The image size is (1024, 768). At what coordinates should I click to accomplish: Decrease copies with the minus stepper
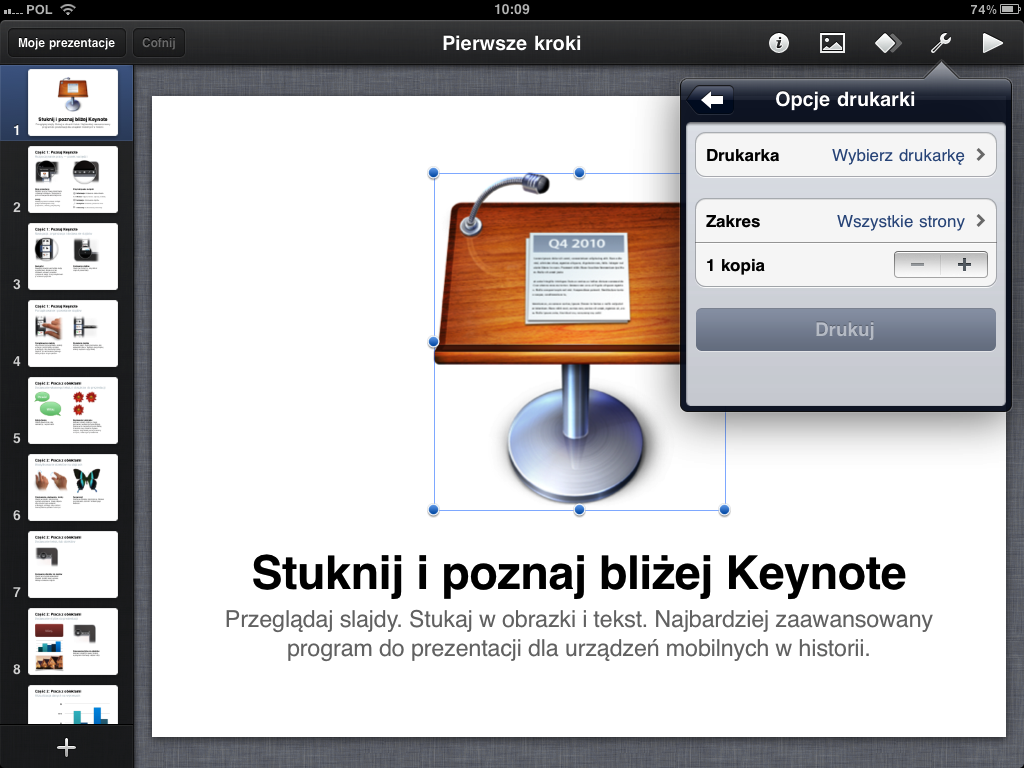click(917, 264)
